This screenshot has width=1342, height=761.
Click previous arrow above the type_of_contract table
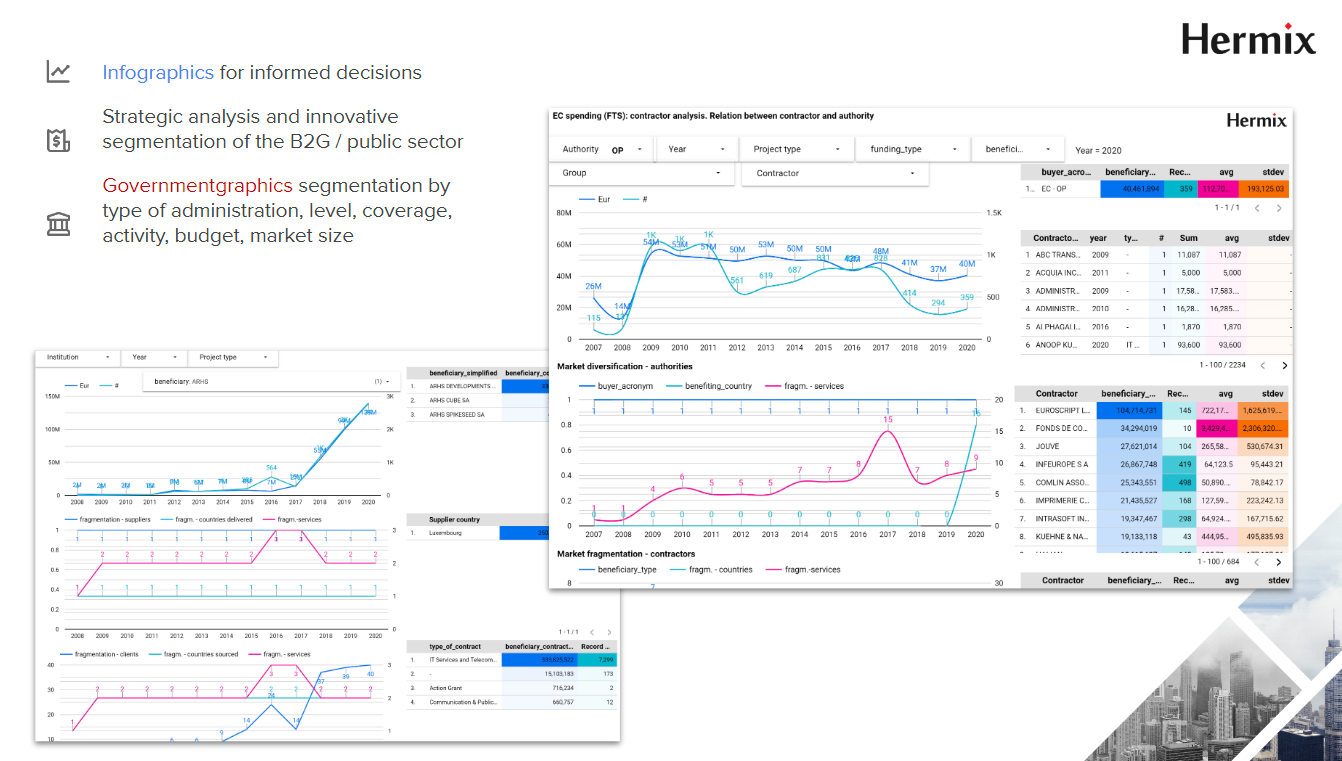[x=591, y=632]
